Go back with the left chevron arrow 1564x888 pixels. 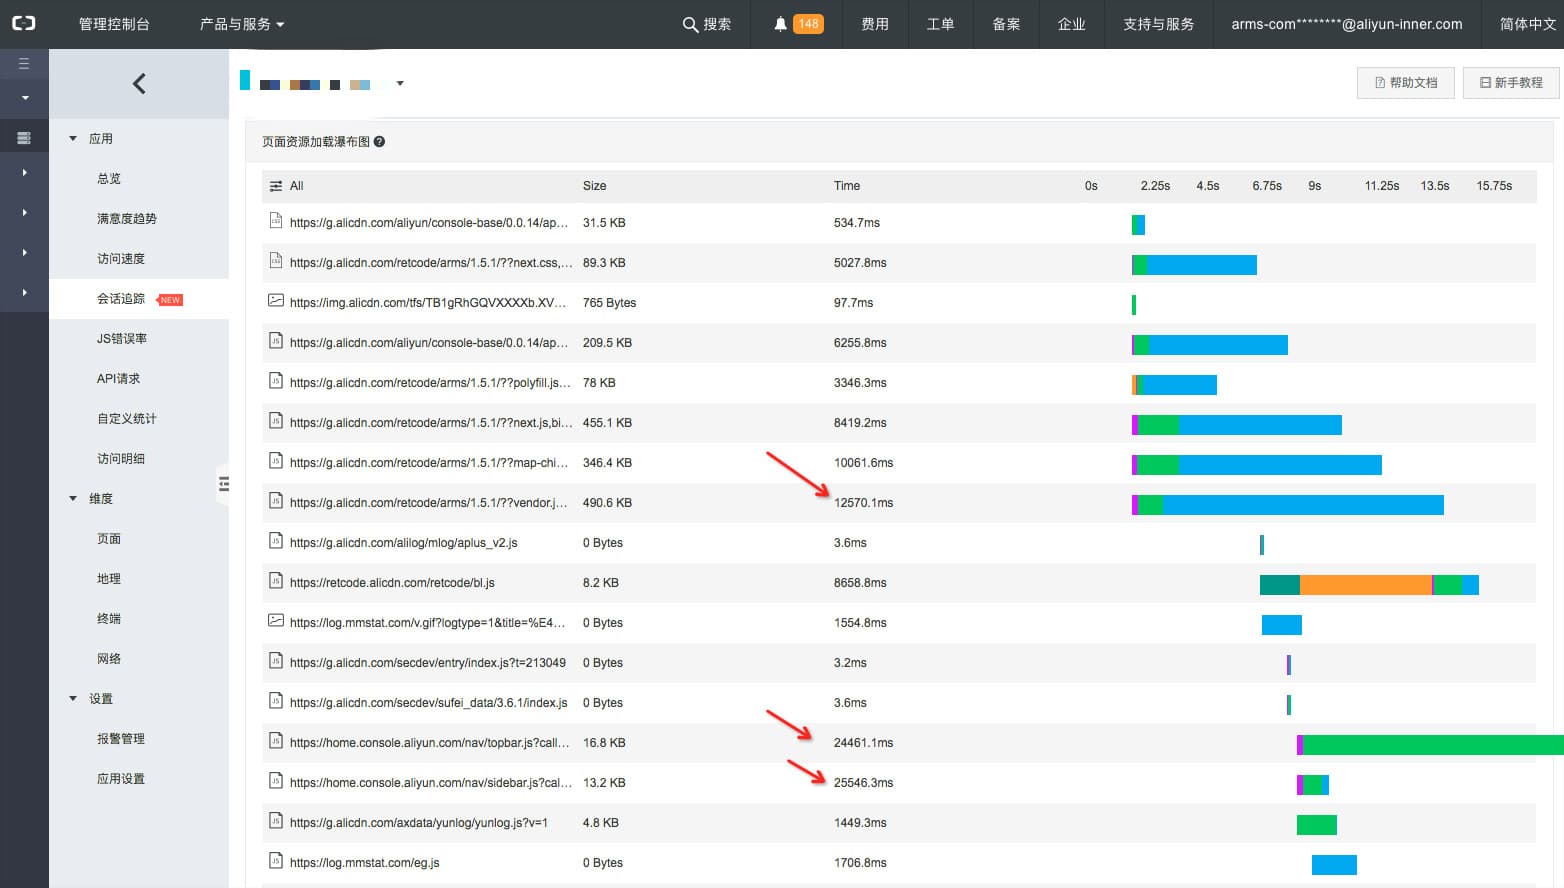click(x=139, y=84)
